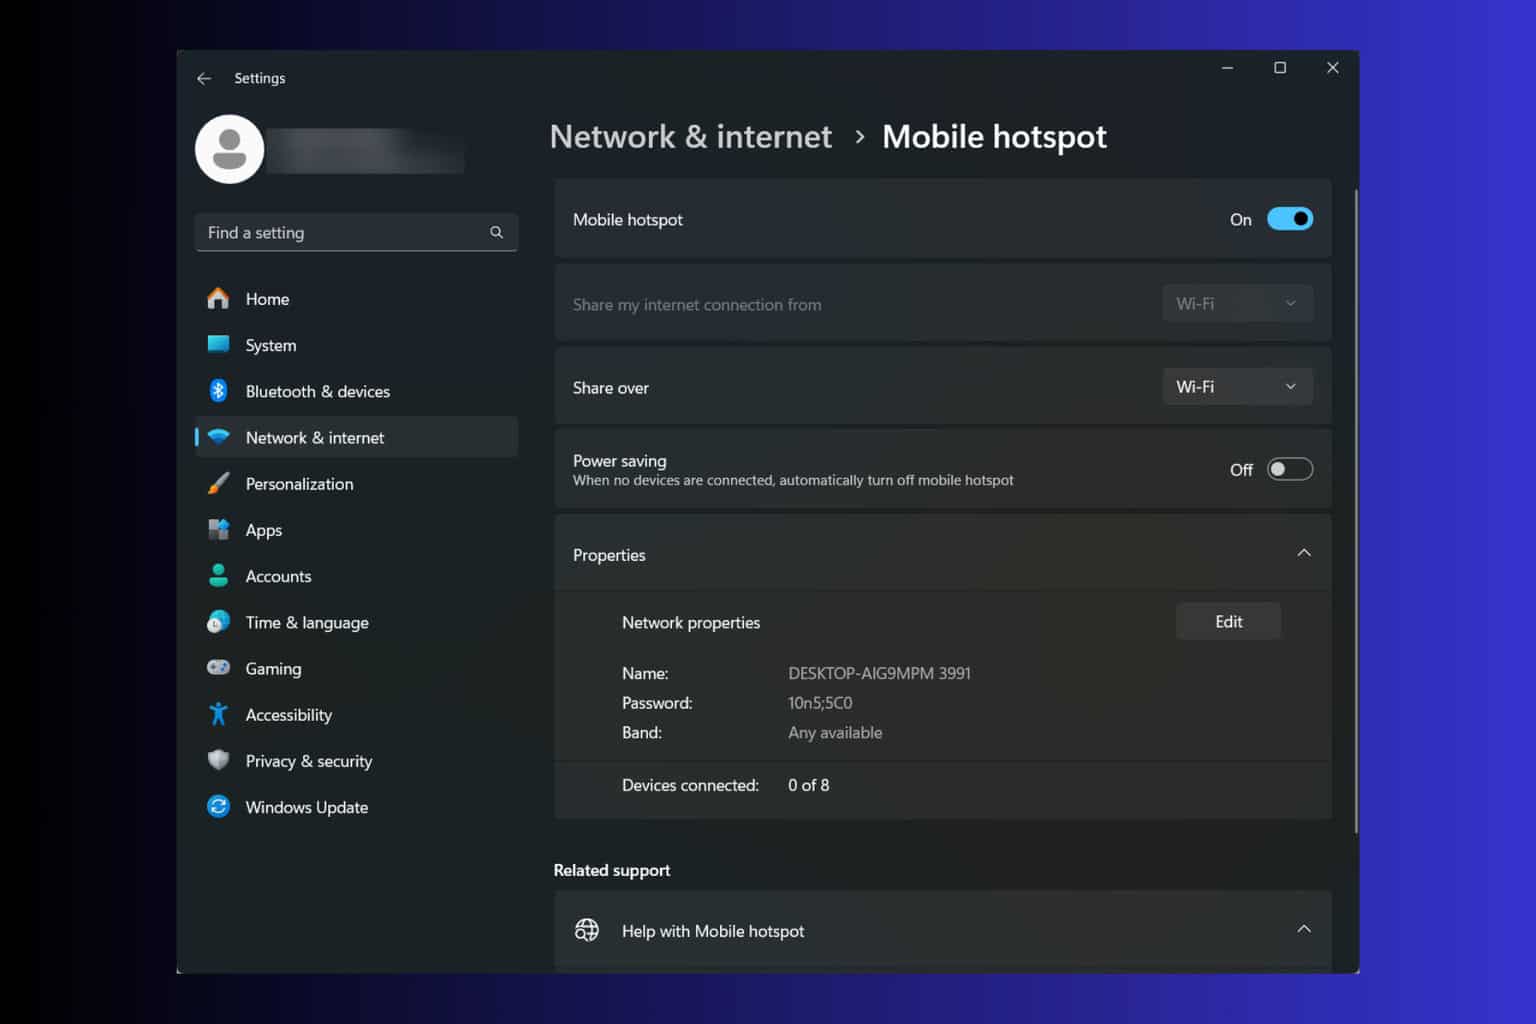
Task: Click the Find a setting search box
Action: click(x=357, y=232)
